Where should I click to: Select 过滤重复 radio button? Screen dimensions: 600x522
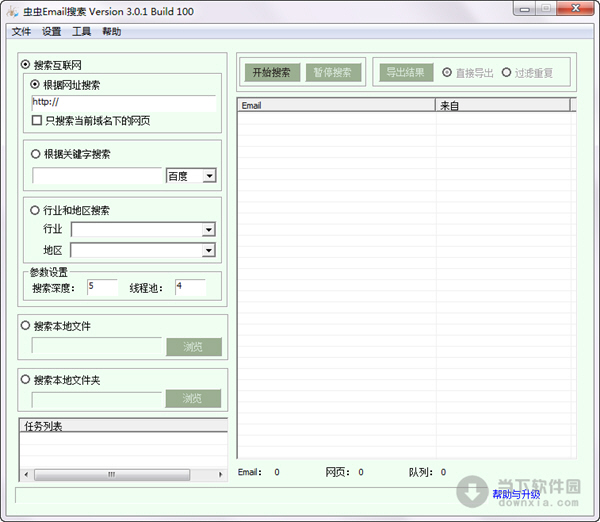point(506,72)
